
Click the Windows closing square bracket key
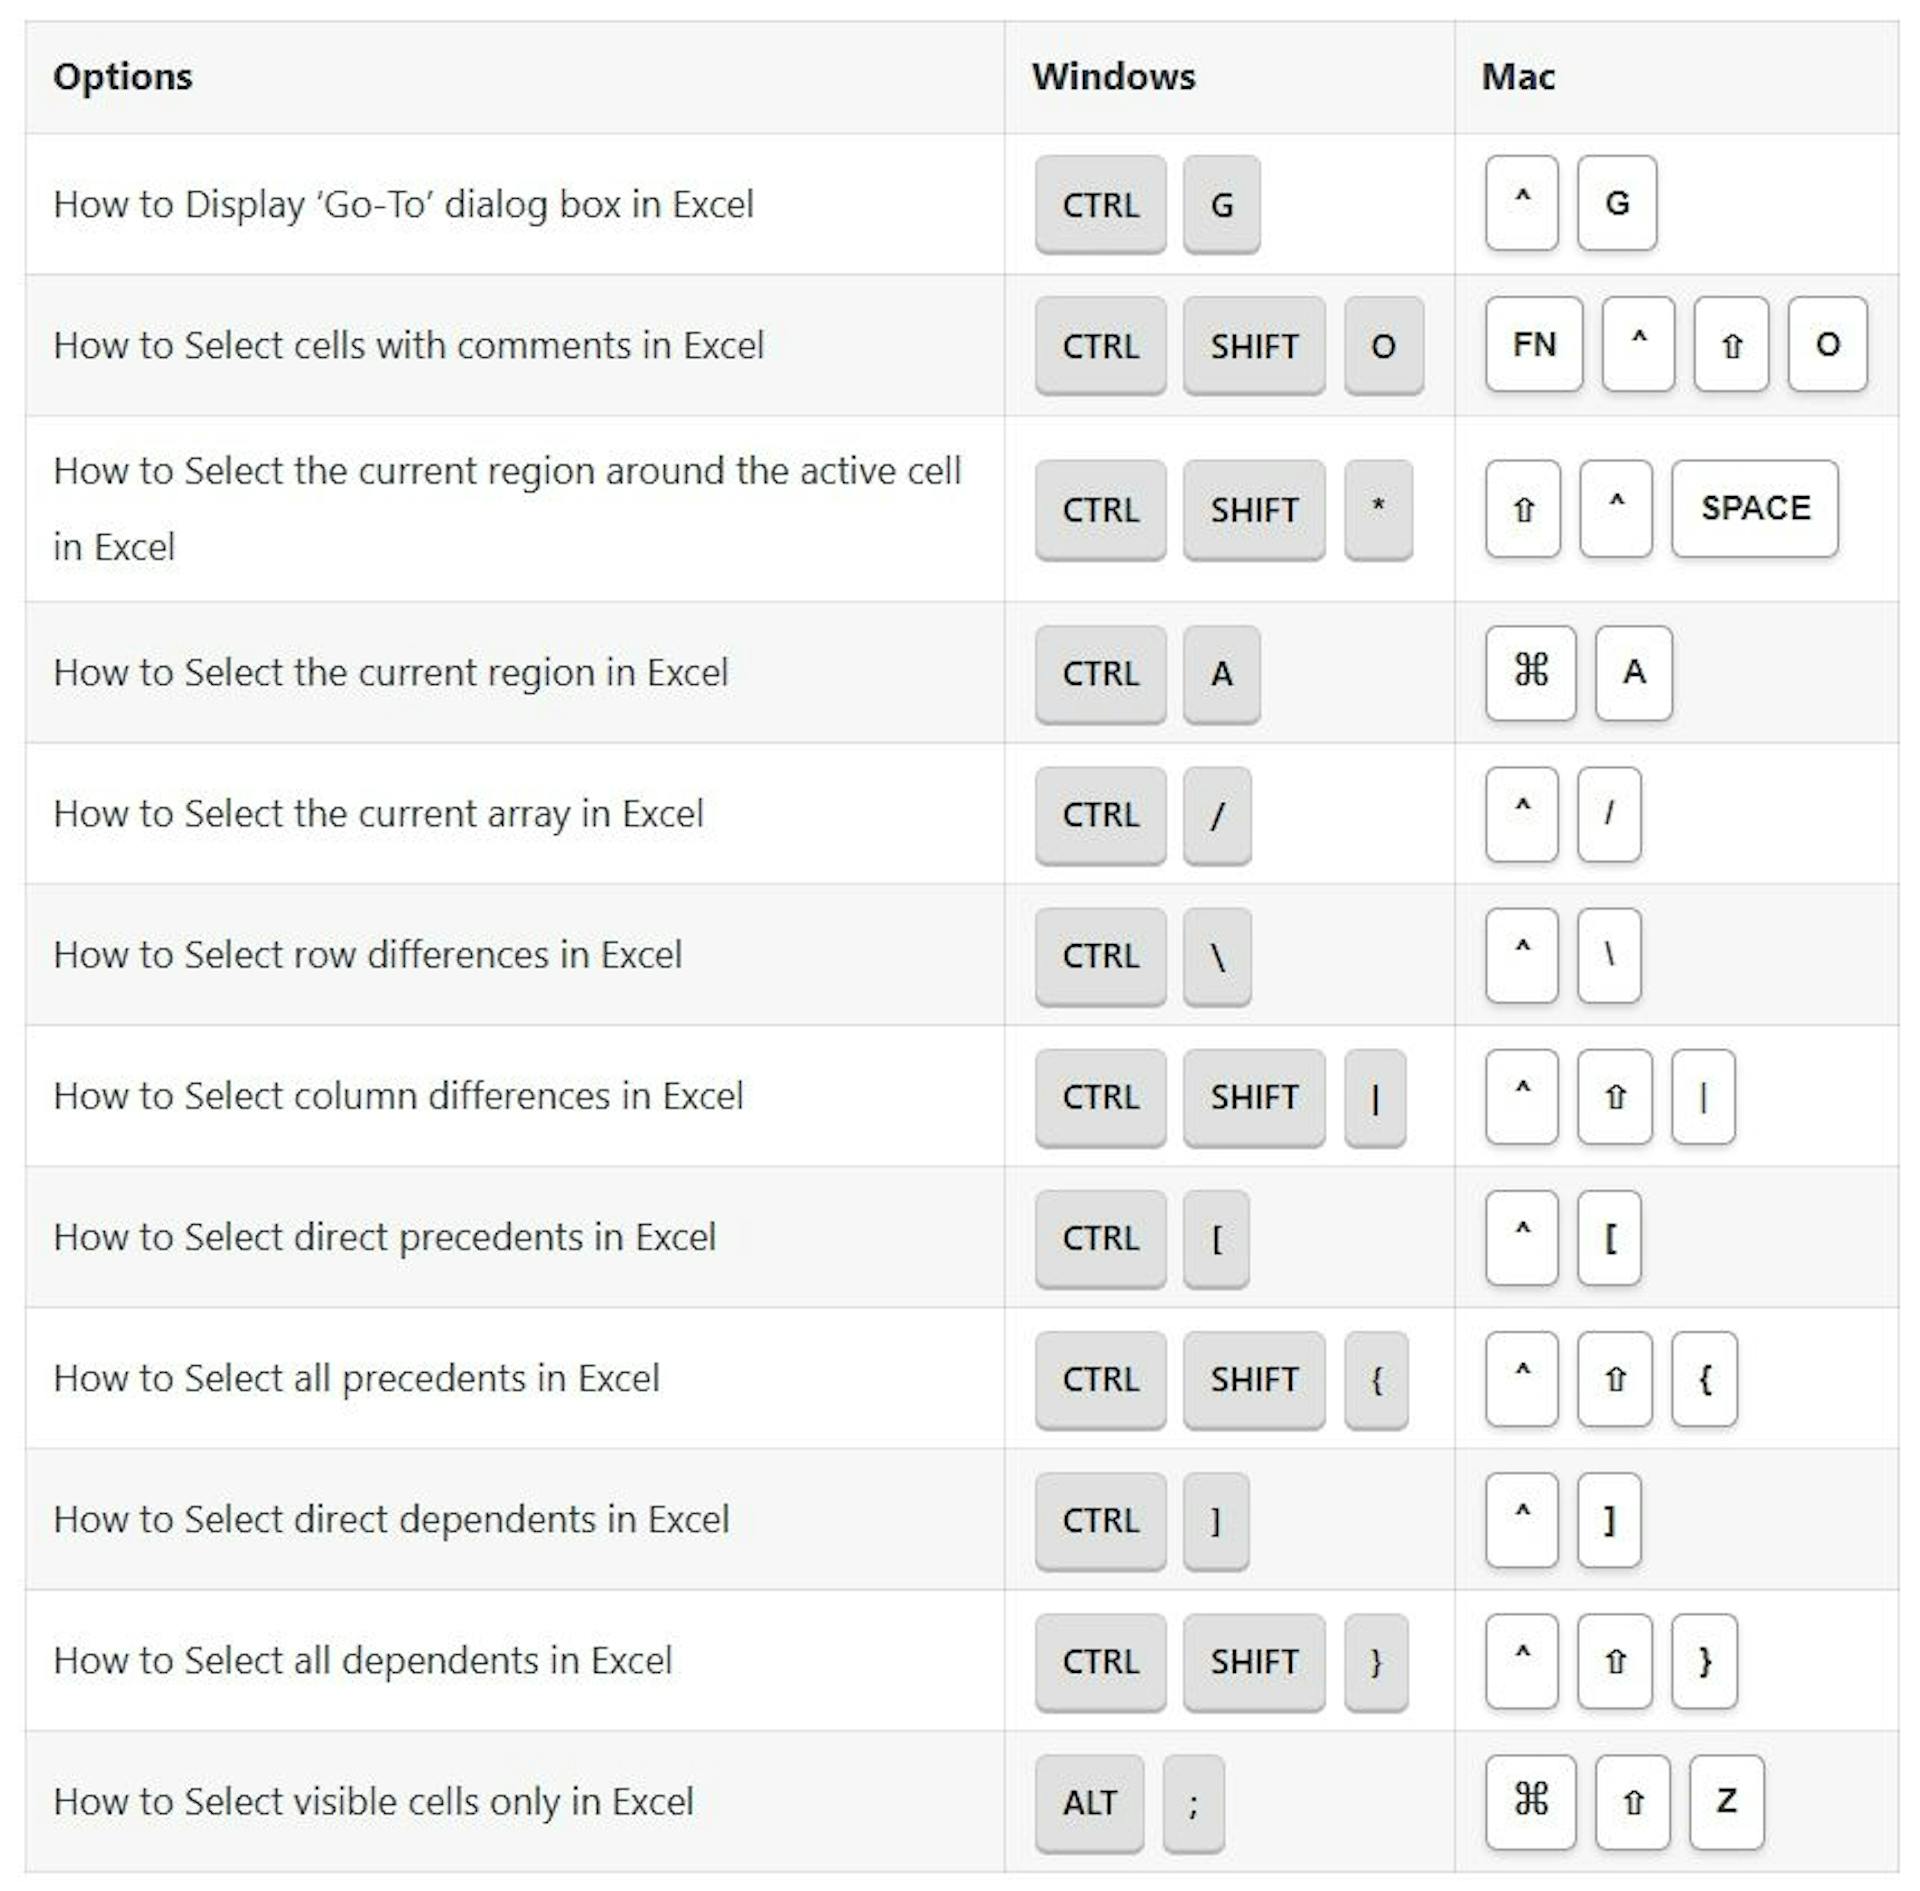tap(1215, 1520)
